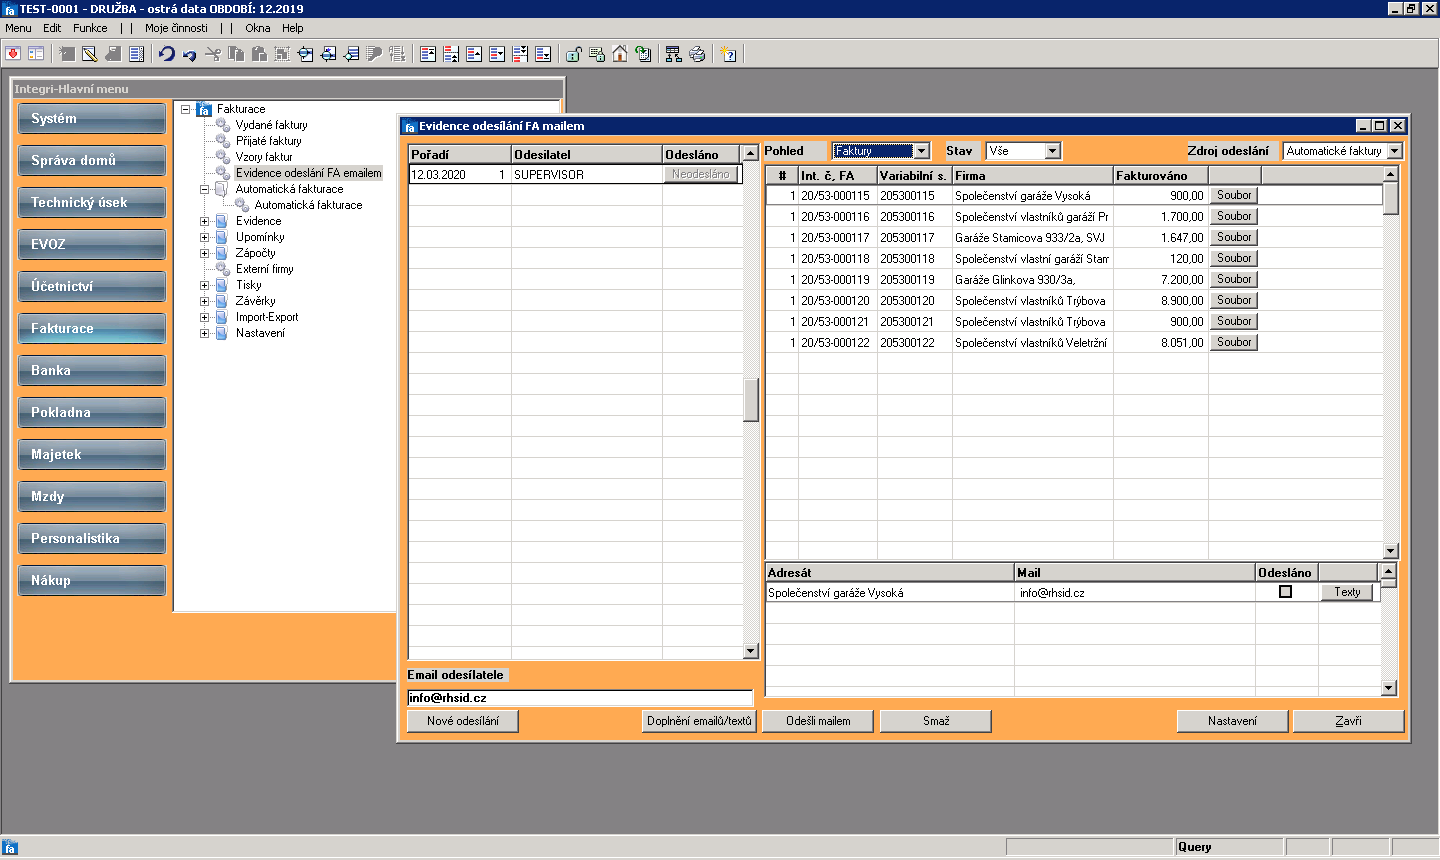Open the Moje činnosti menu
This screenshot has width=1440, height=860.
(176, 28)
